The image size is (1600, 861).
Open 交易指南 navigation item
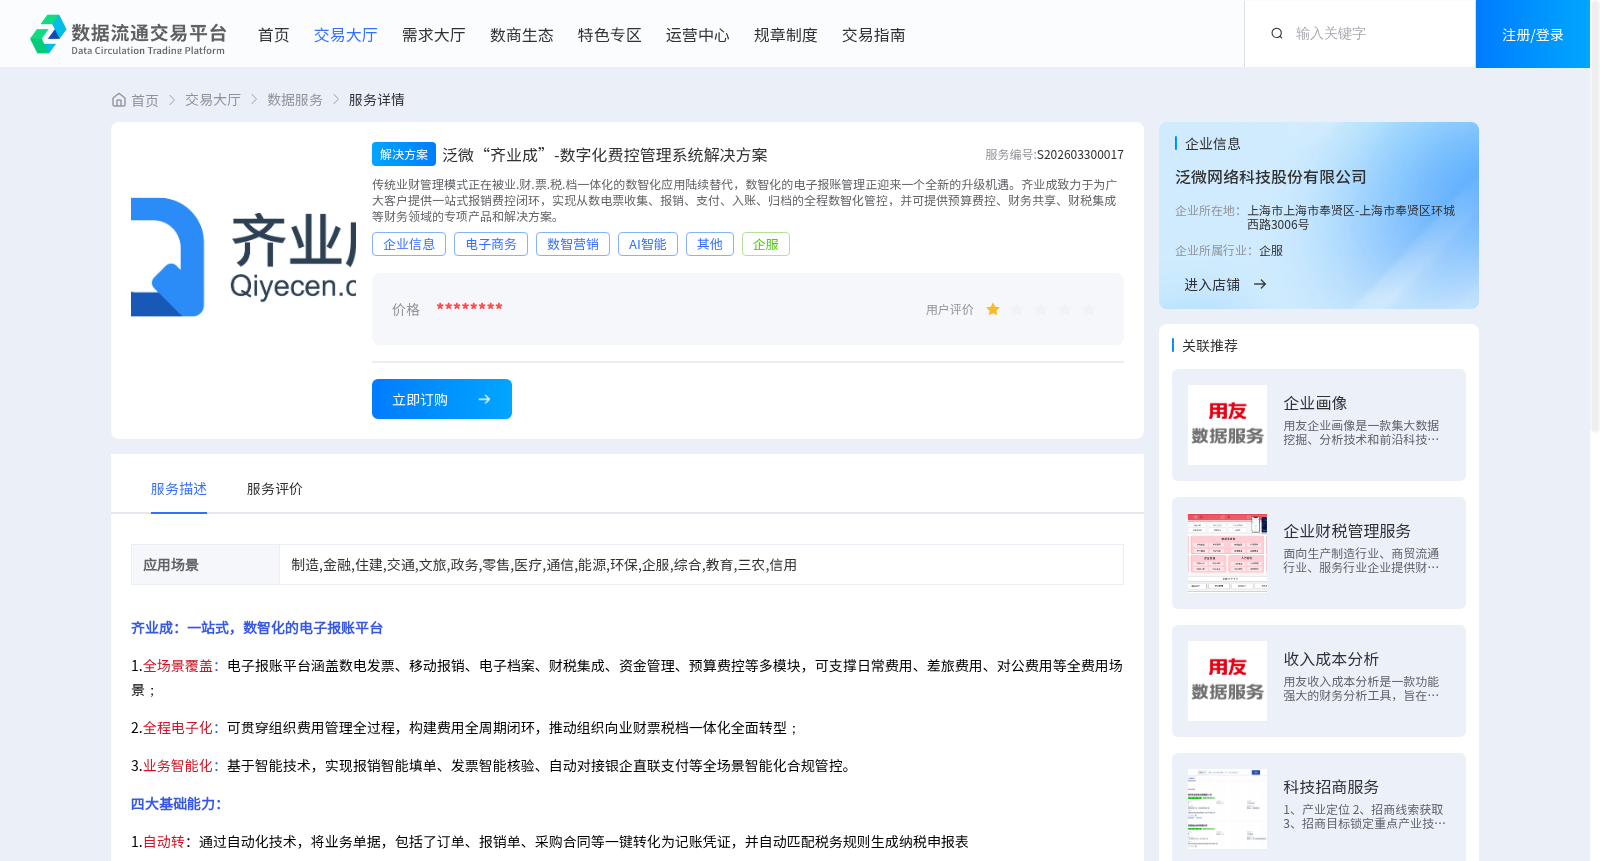873,35
